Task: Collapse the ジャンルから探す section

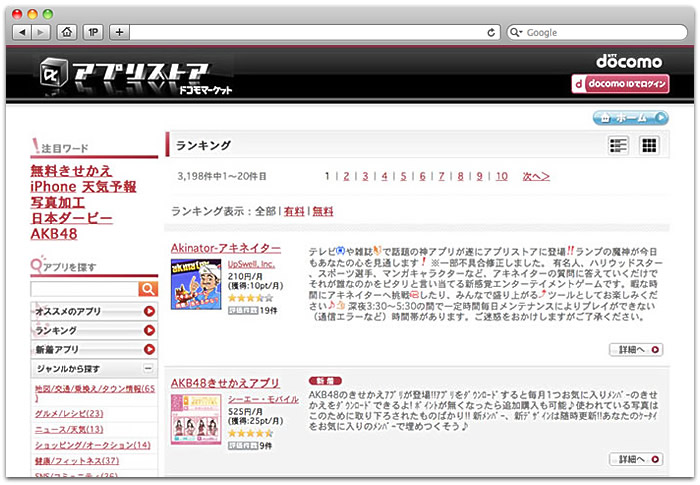Action: tap(149, 369)
